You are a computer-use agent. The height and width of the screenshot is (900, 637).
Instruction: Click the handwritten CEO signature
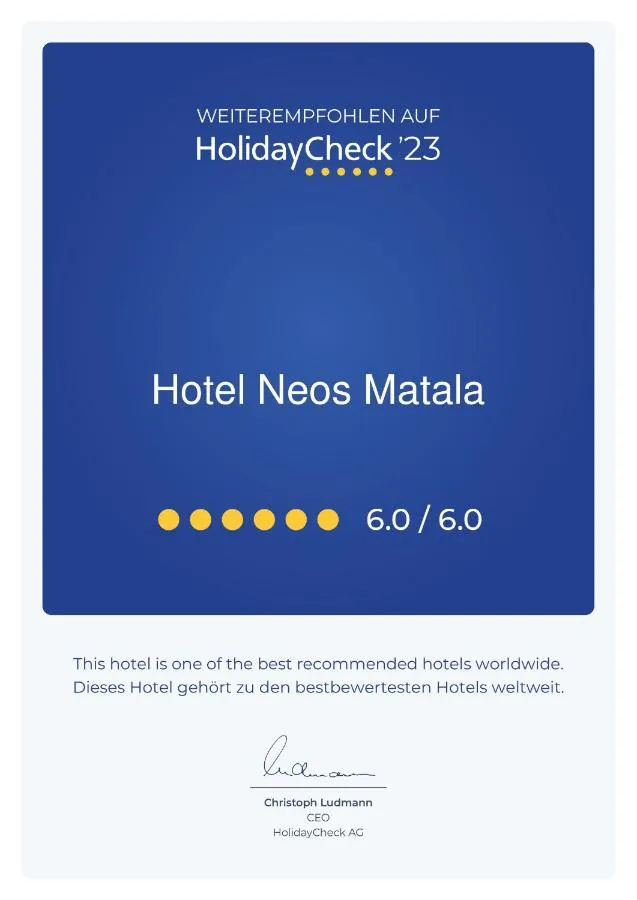coord(312,762)
